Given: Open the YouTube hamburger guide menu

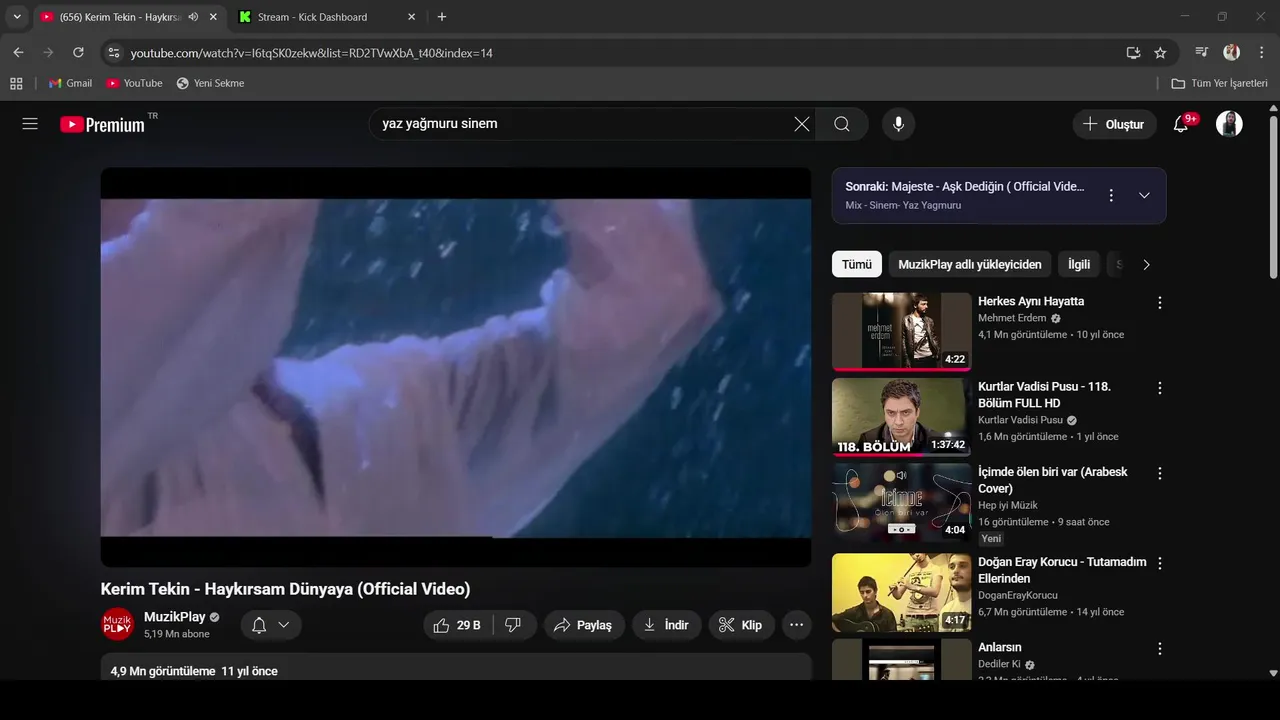Looking at the screenshot, I should (30, 124).
